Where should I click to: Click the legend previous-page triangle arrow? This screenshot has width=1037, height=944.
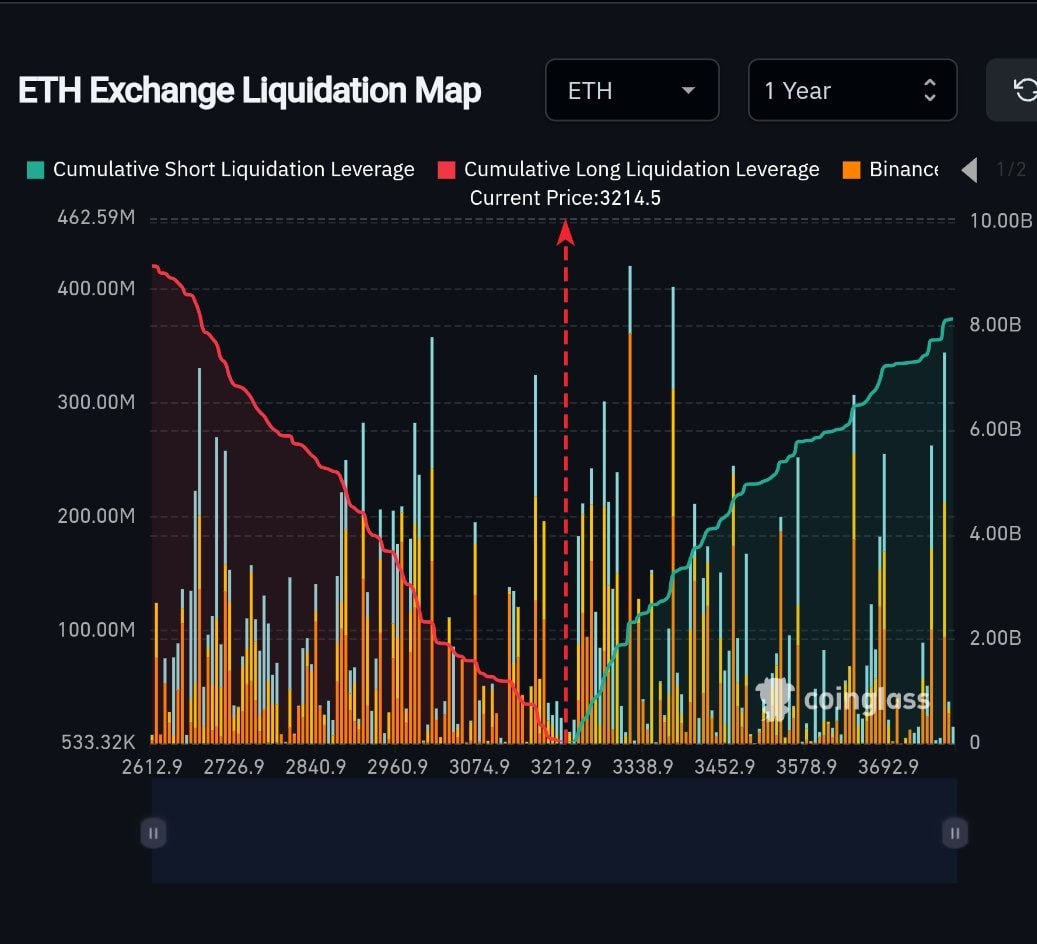969,170
